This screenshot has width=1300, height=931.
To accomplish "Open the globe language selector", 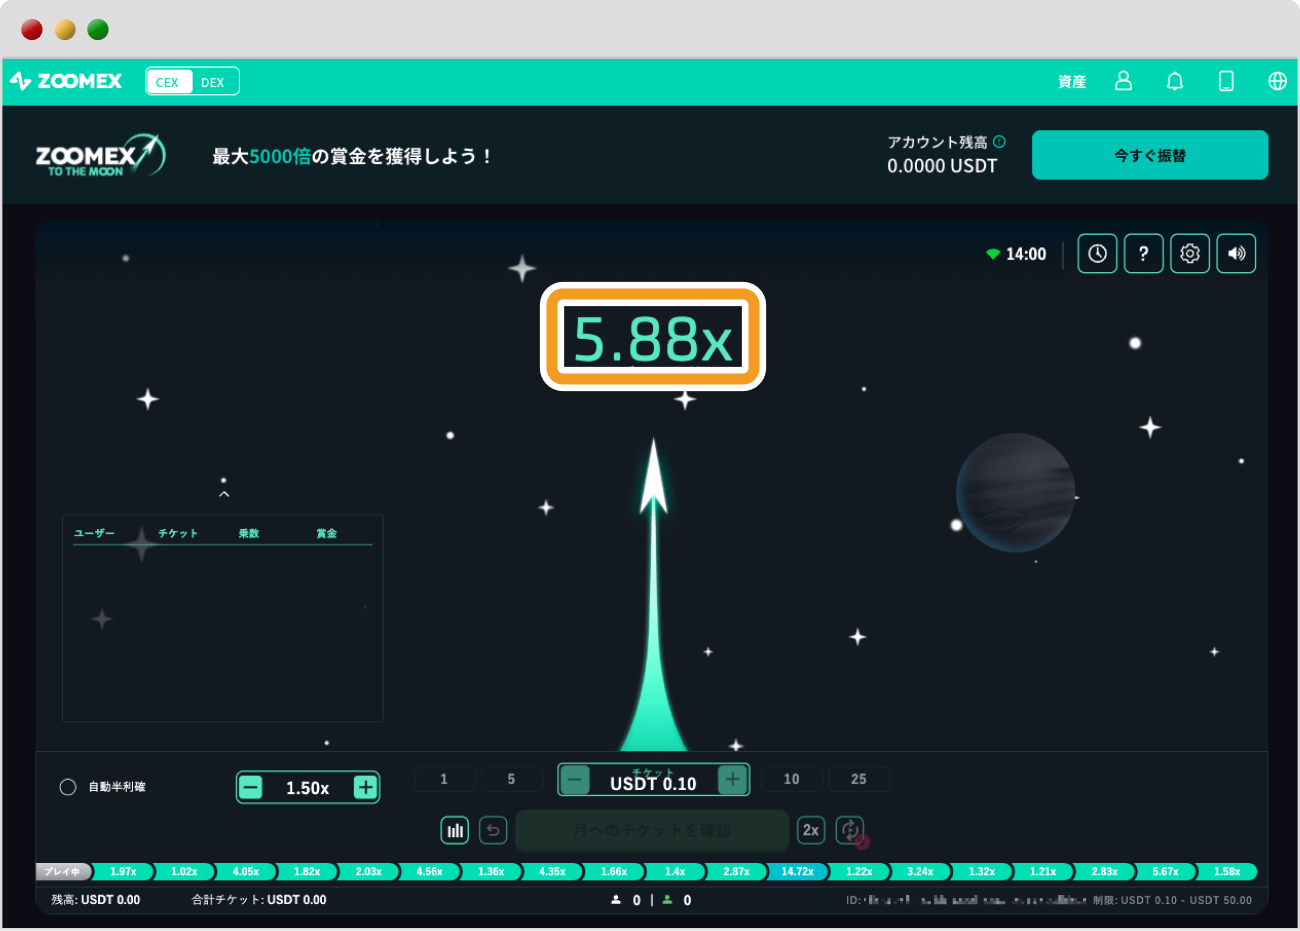I will (1277, 81).
